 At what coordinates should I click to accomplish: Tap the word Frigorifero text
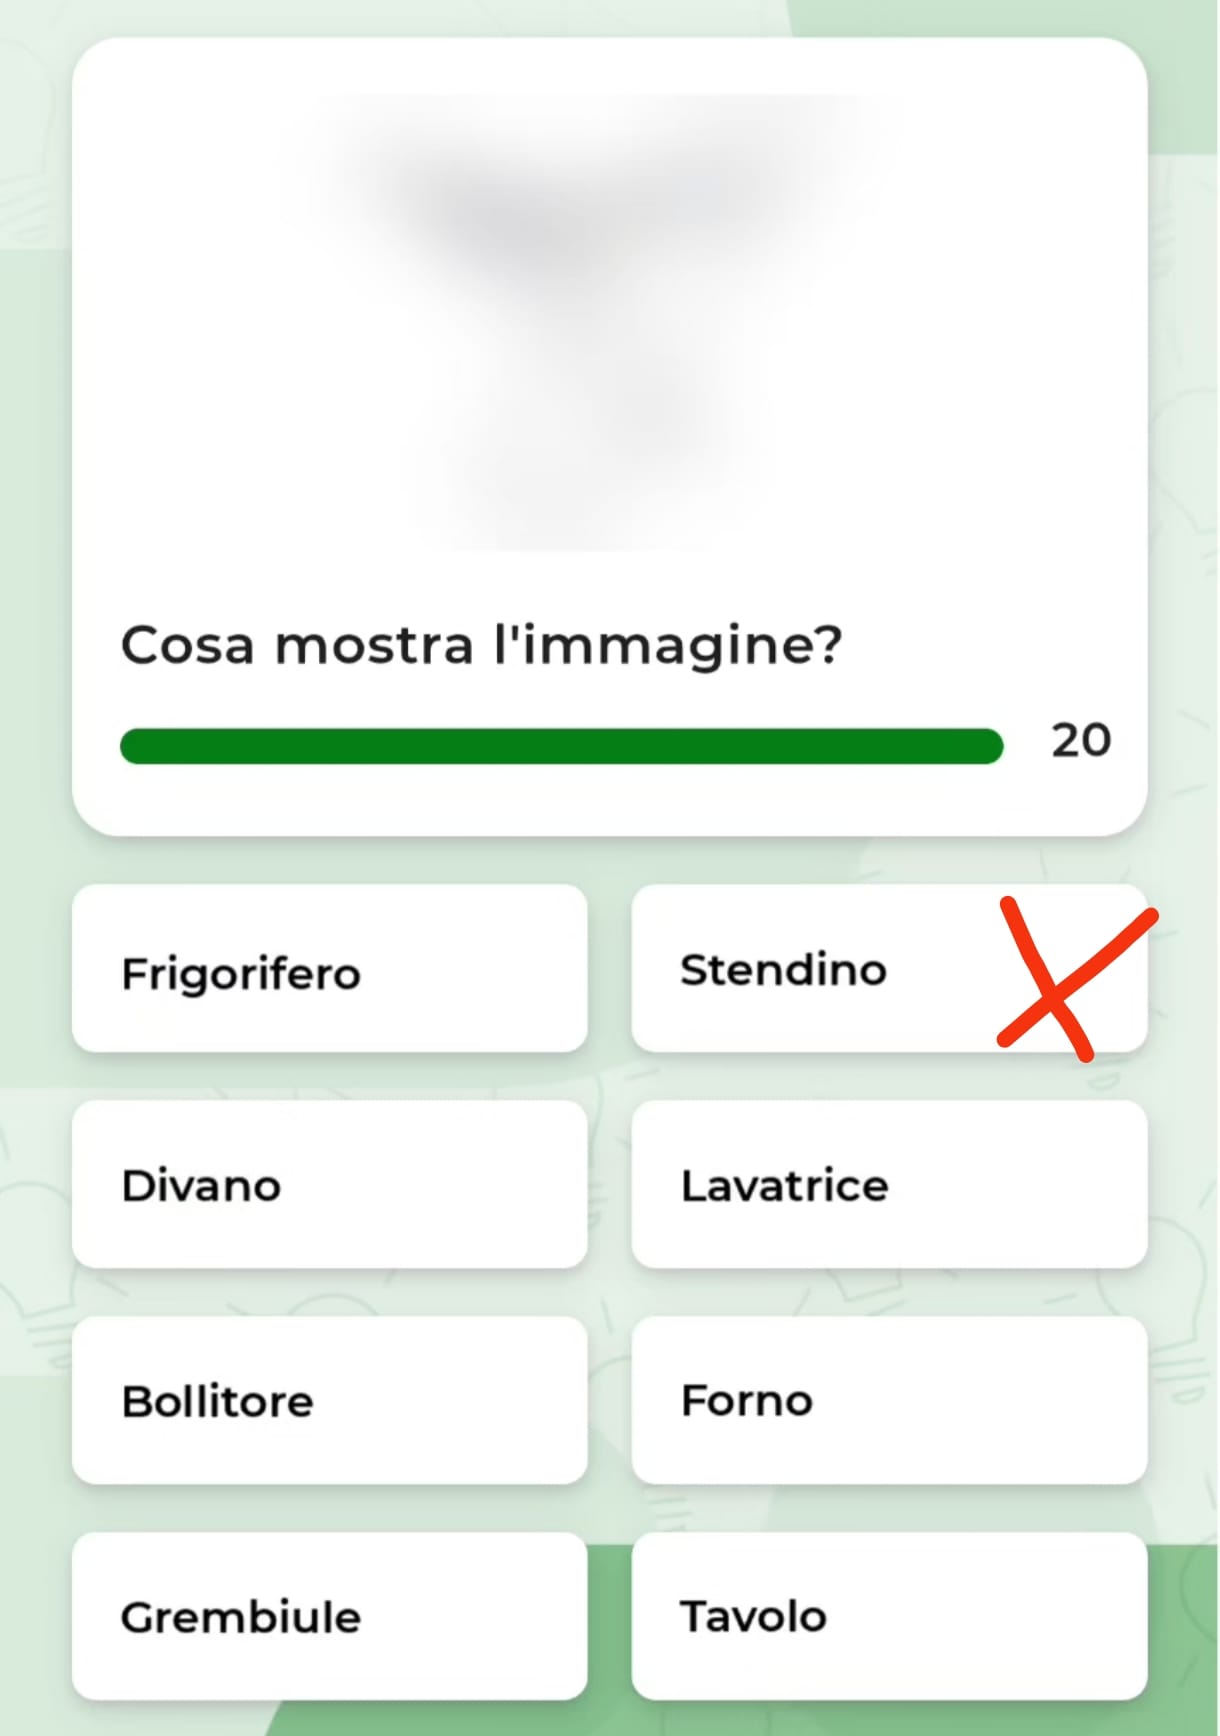coord(241,974)
